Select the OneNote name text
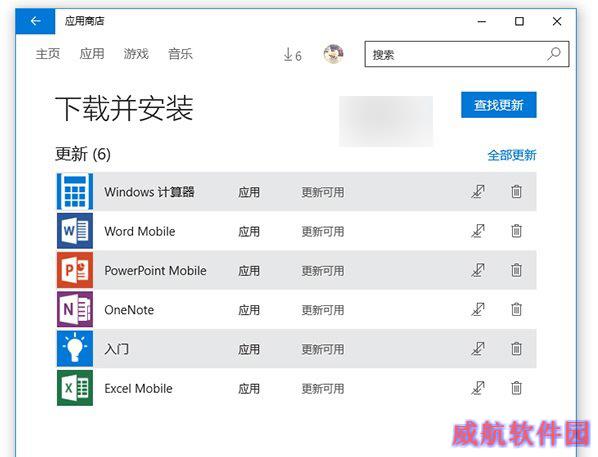 pos(129,310)
